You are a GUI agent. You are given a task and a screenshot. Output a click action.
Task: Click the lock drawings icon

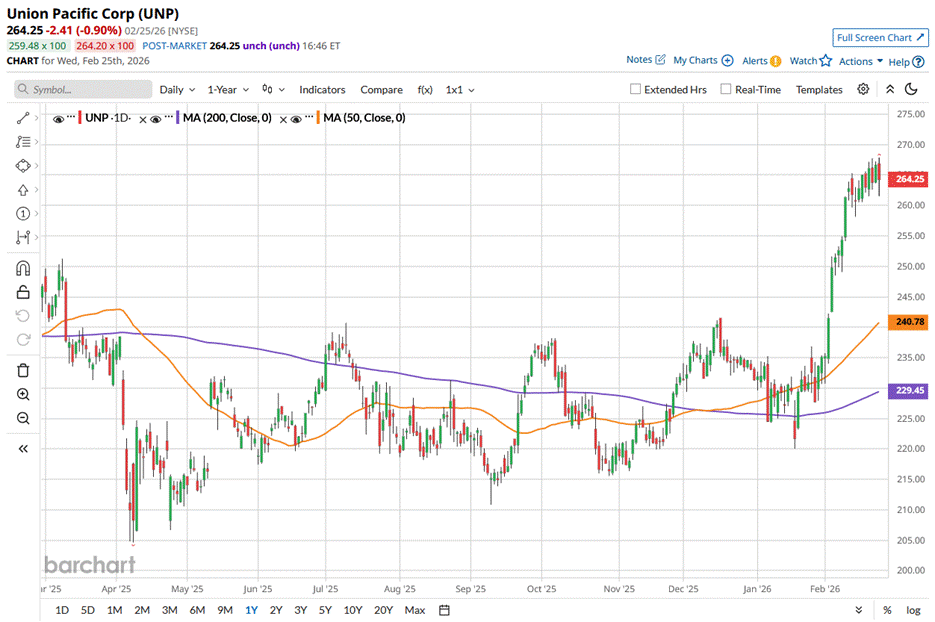[23, 292]
